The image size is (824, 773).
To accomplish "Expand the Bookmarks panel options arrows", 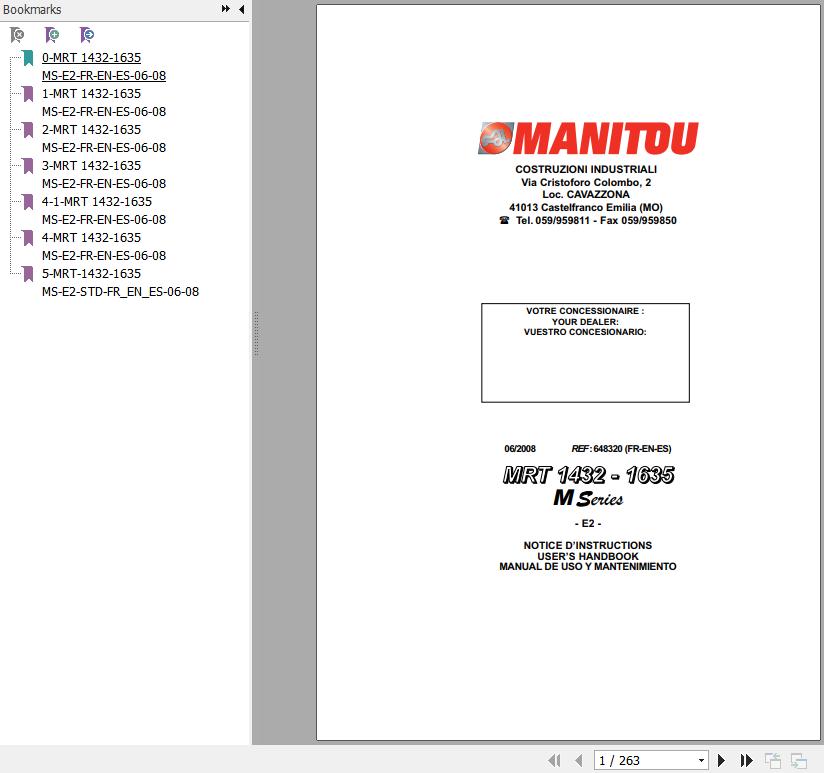I will [x=225, y=8].
